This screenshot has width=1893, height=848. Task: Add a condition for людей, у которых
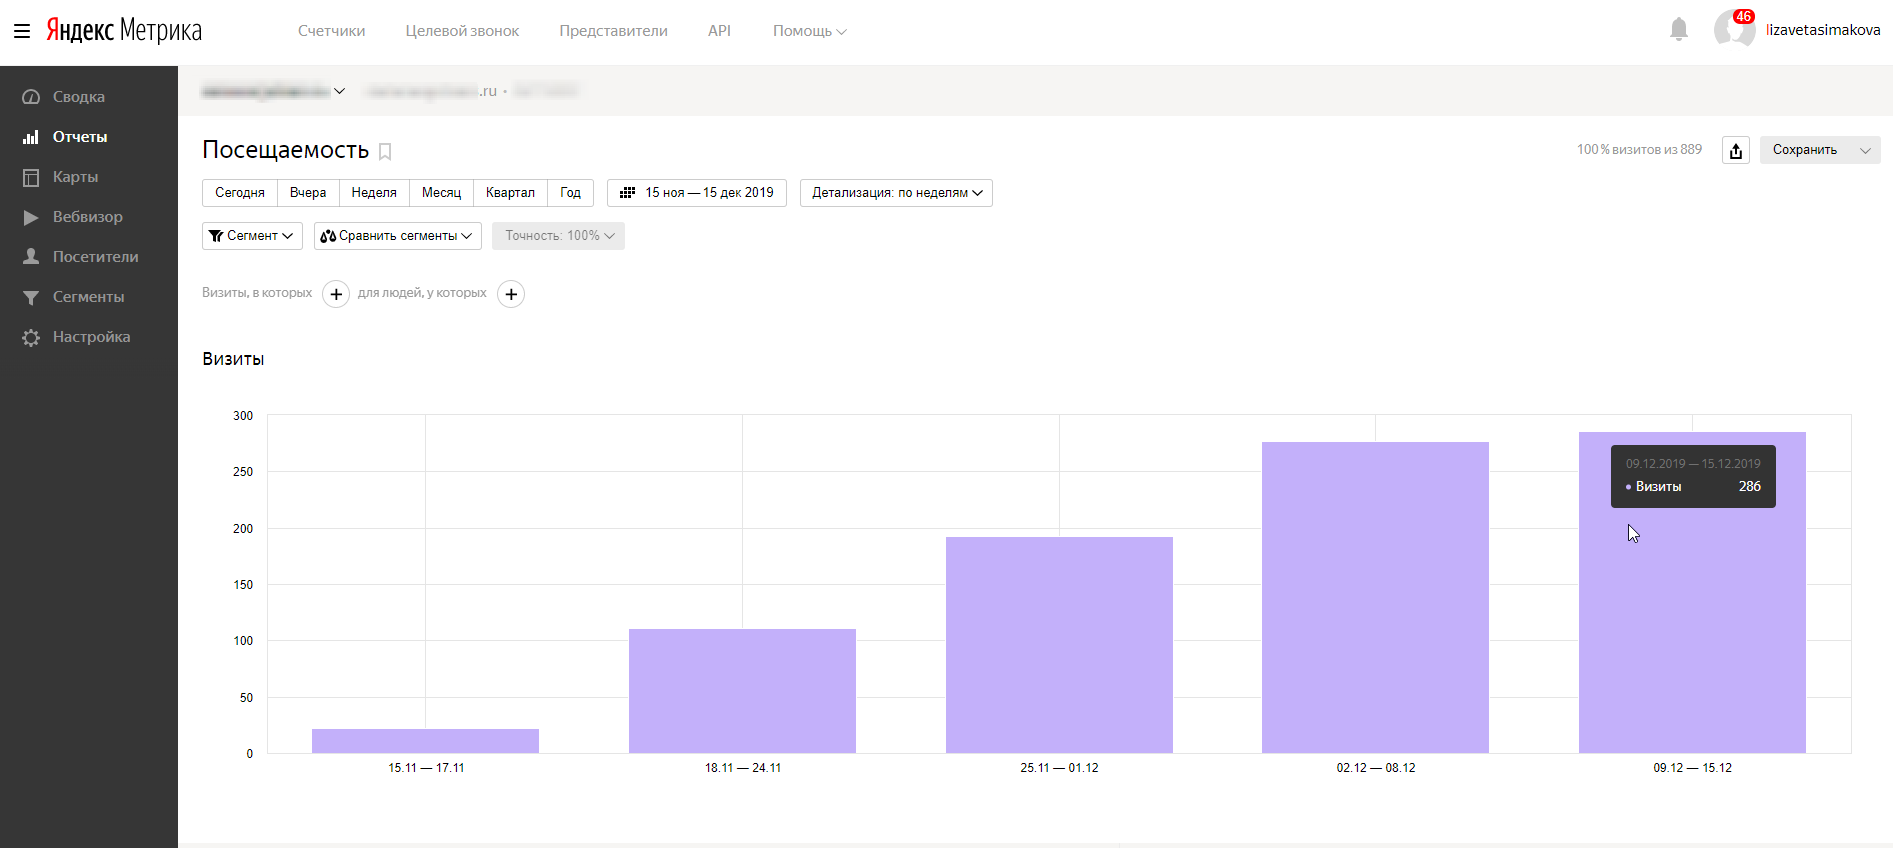pyautogui.click(x=511, y=294)
